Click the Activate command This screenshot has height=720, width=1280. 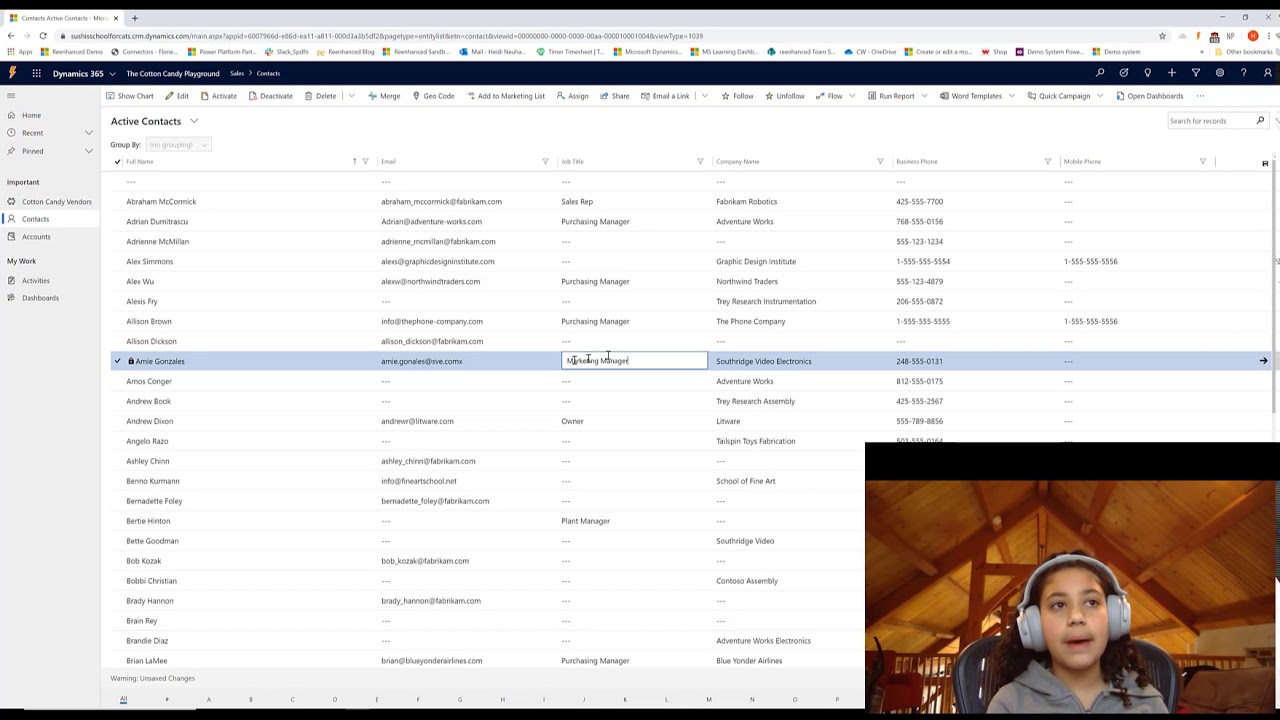click(x=218, y=96)
